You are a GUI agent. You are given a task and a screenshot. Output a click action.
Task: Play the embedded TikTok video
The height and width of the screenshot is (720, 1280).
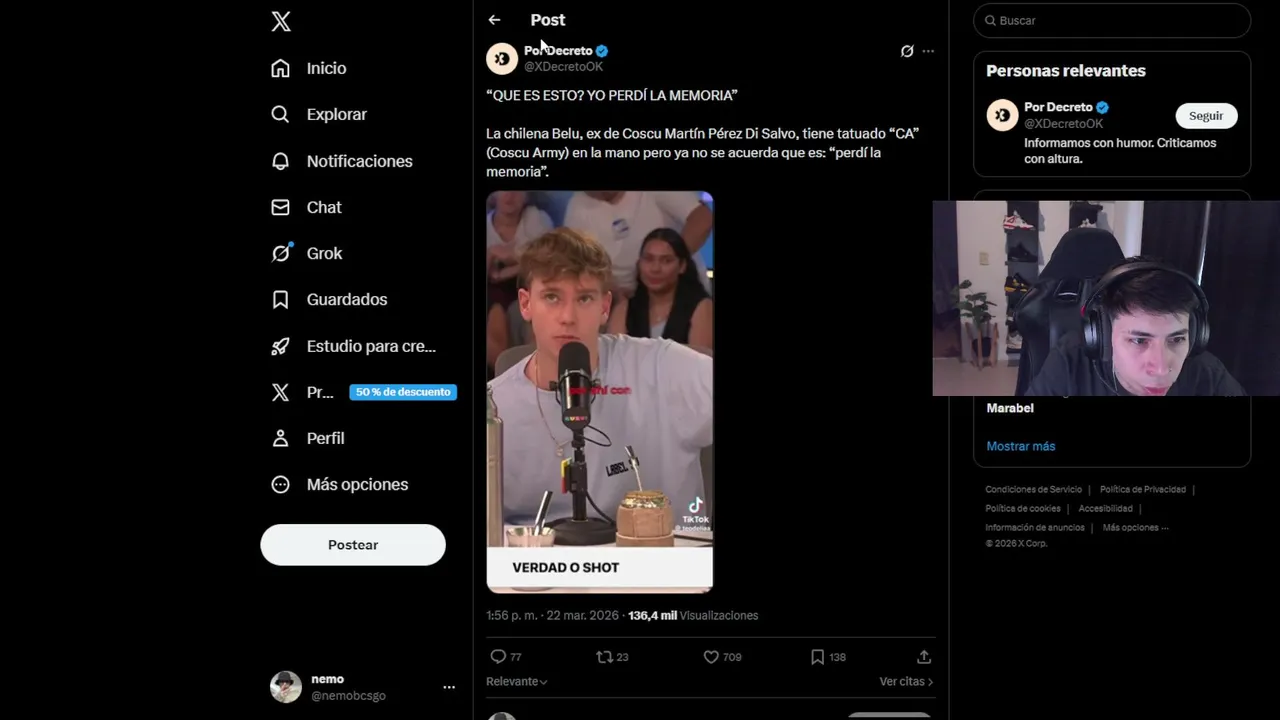[x=599, y=380]
